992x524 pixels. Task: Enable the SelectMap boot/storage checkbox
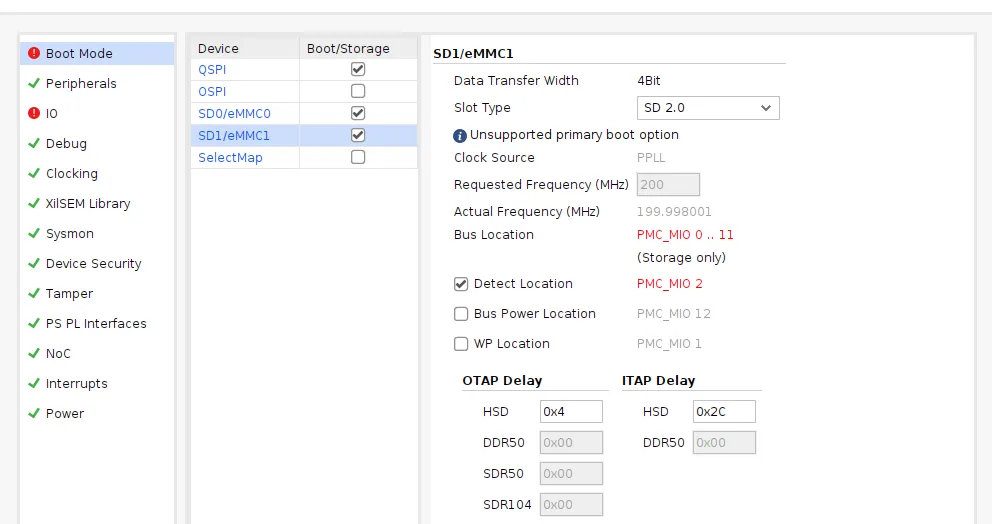[358, 157]
